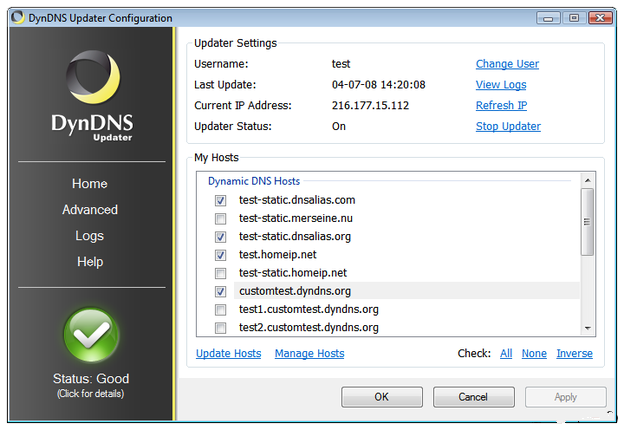Image resolution: width=624 pixels, height=430 pixels.
Task: Click the Update Hosts link
Action: 228,353
